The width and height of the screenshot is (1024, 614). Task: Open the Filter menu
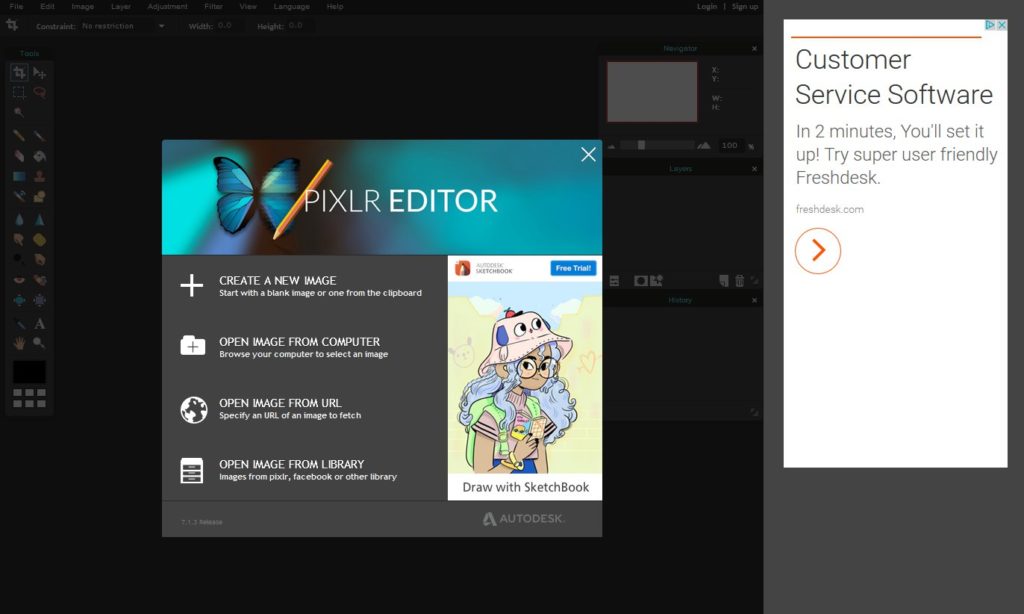(x=214, y=7)
